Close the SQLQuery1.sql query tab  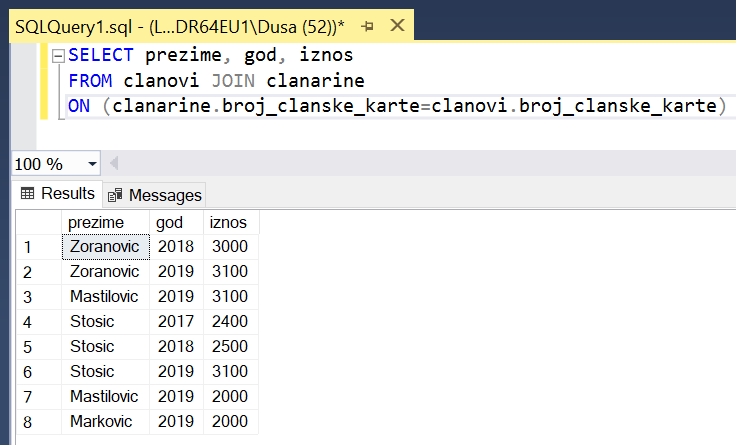point(397,25)
